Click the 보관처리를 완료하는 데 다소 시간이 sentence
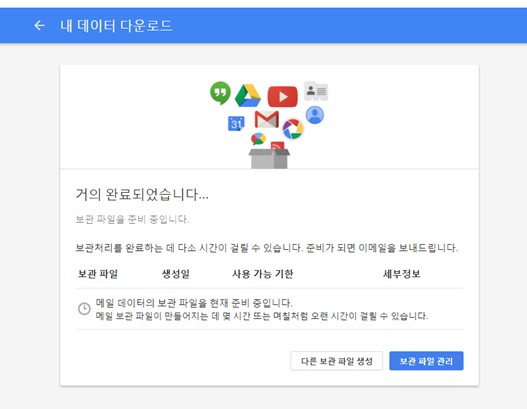This screenshot has height=409, width=527. pyautogui.click(x=267, y=248)
